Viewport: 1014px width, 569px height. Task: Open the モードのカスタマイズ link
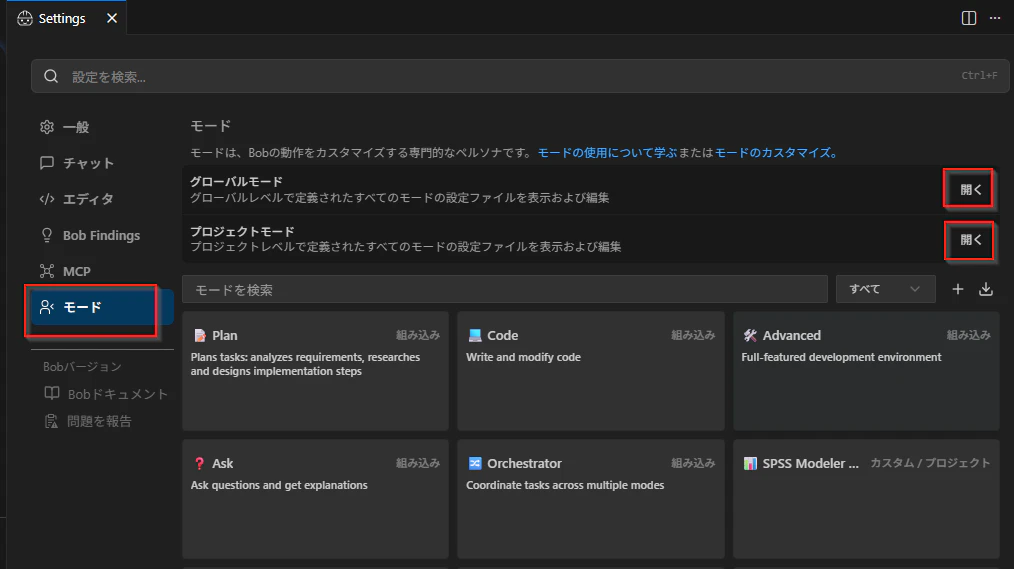[776, 153]
